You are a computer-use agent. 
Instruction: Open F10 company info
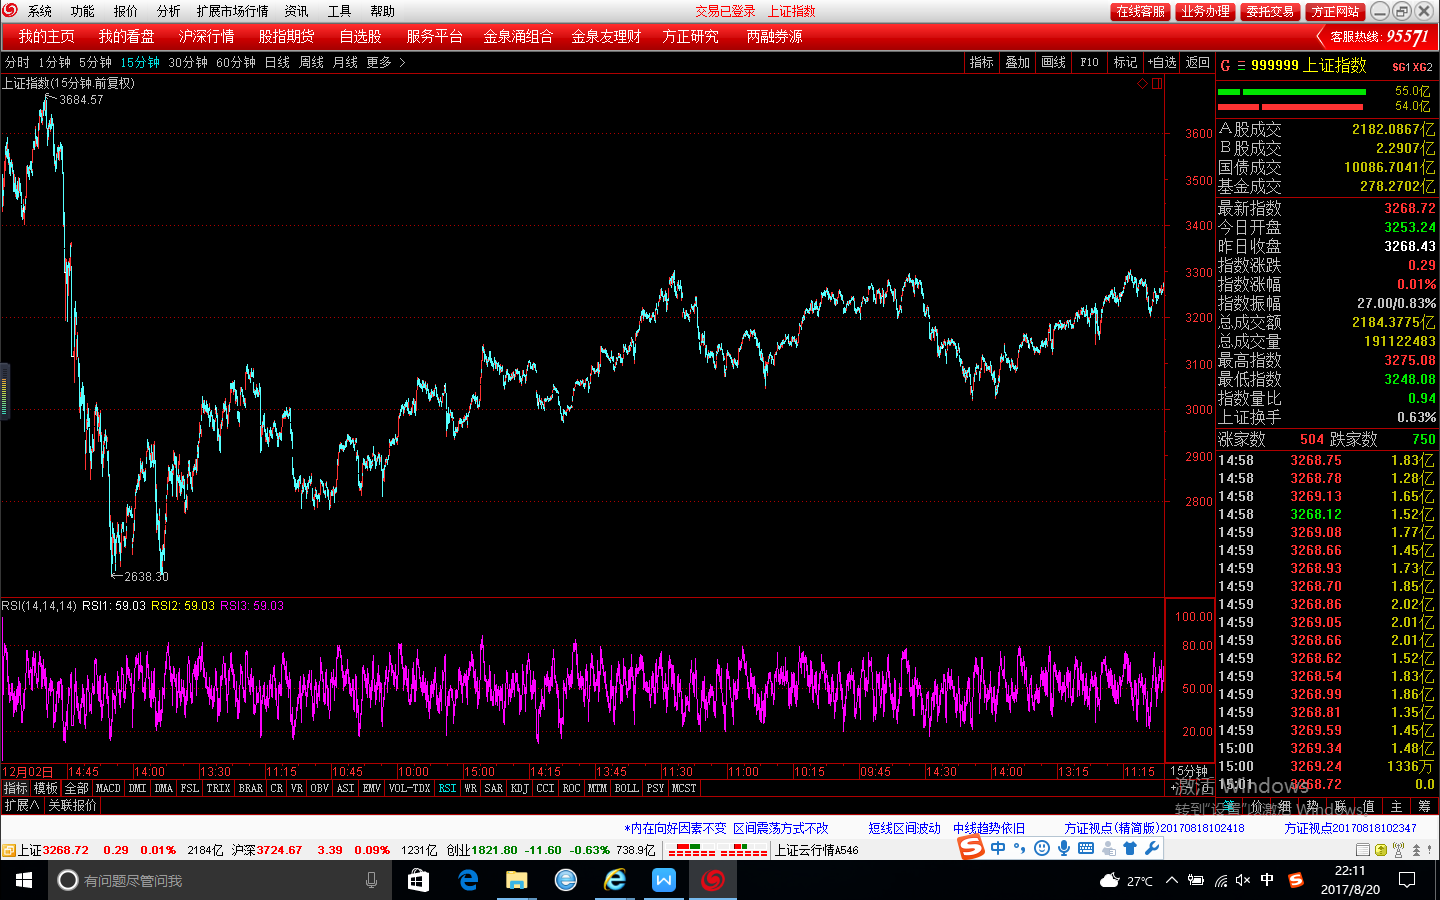[1089, 62]
